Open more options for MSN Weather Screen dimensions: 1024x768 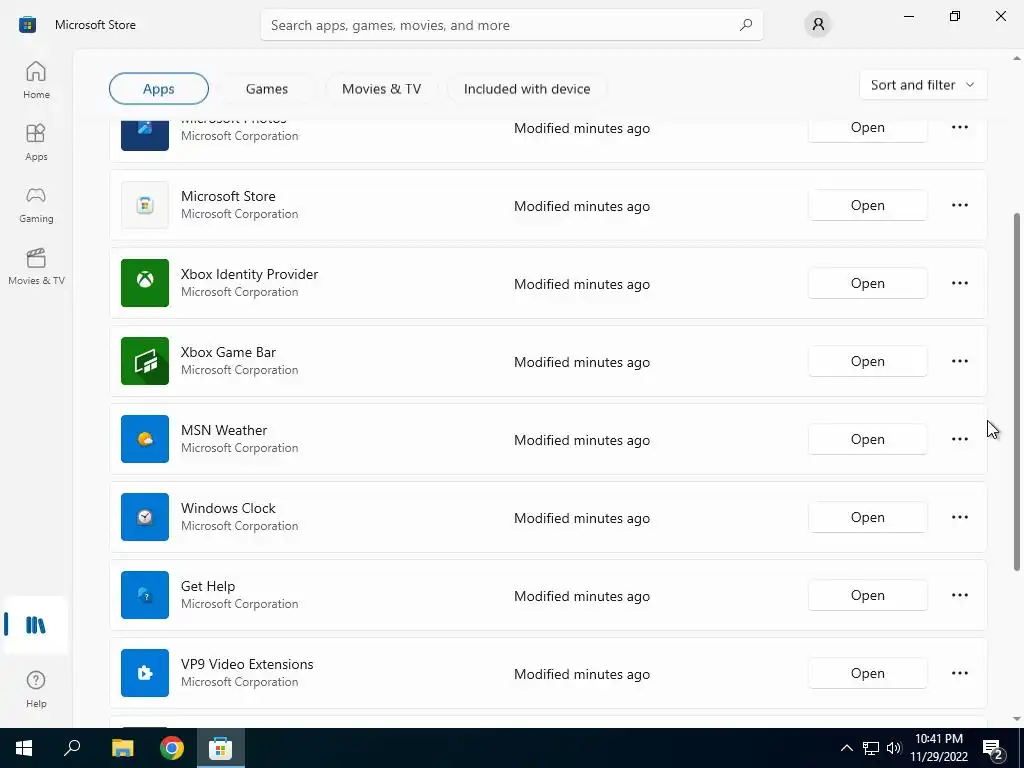click(x=959, y=439)
